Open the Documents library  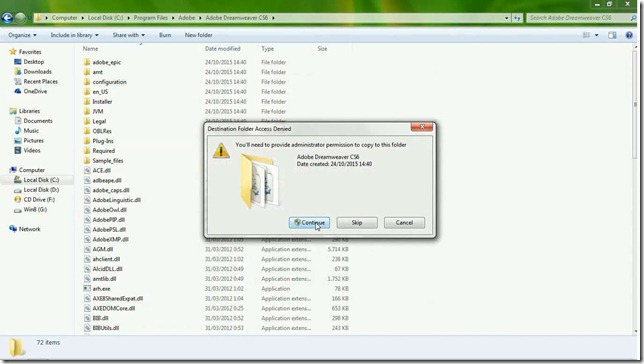pyautogui.click(x=38, y=121)
